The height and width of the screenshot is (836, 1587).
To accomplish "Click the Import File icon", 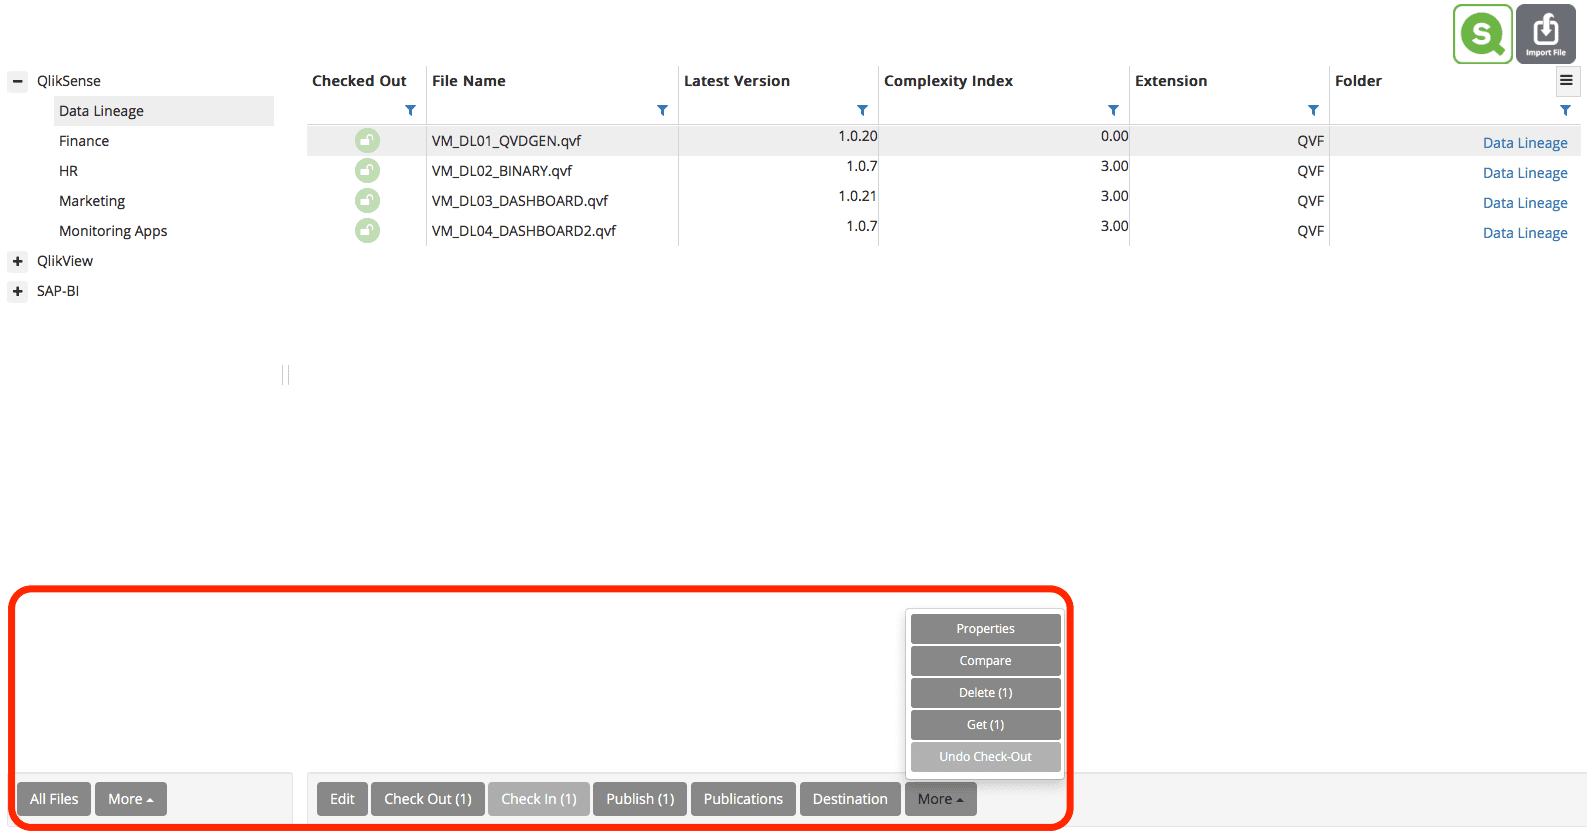I will click(x=1545, y=35).
